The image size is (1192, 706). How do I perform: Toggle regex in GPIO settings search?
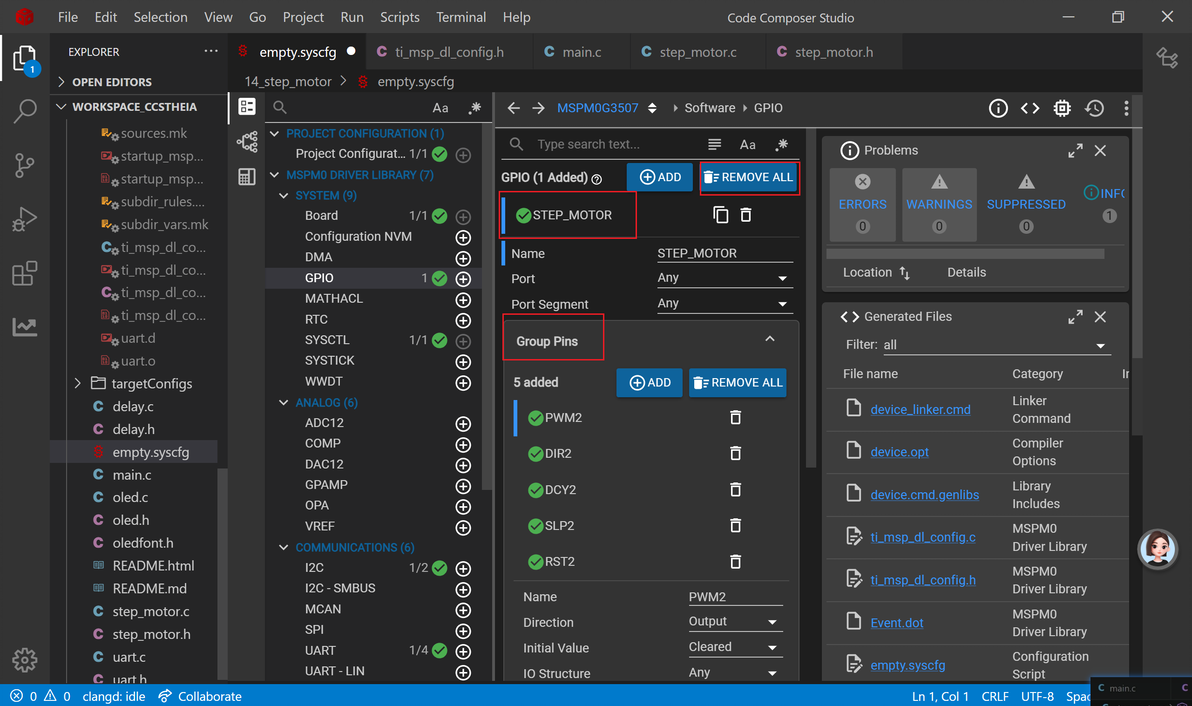pos(781,144)
